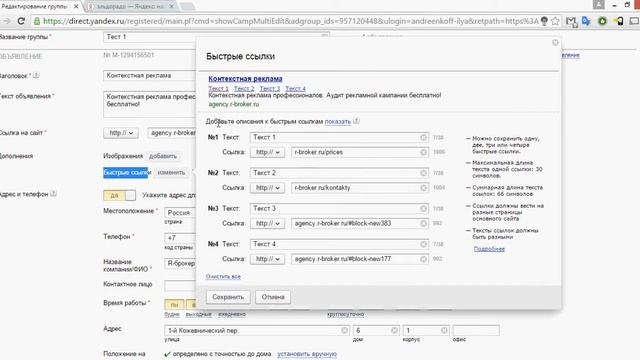Clear the block-new383 link field
640x360 pixels.
(x=423, y=223)
